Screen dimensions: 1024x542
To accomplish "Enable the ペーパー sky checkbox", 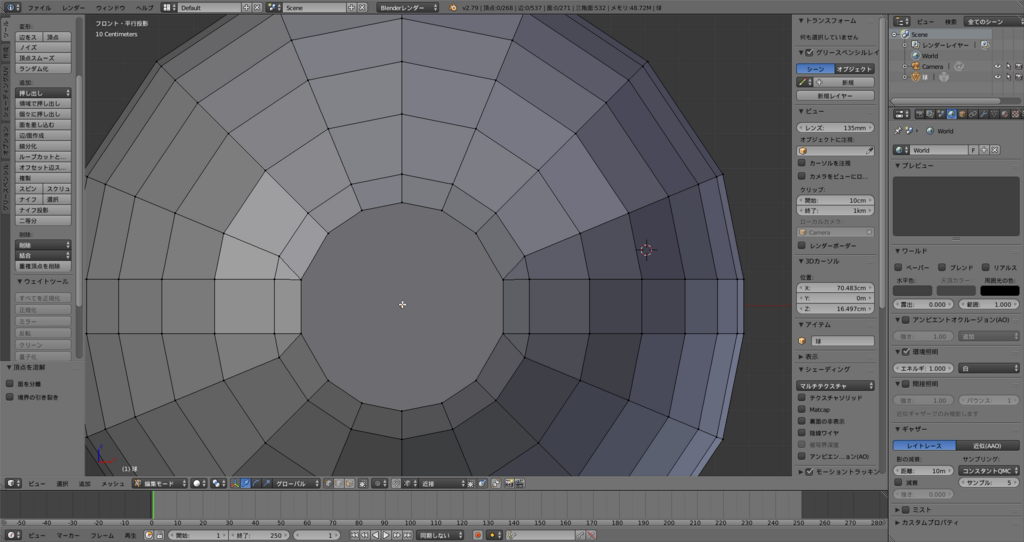I will click(x=899, y=267).
